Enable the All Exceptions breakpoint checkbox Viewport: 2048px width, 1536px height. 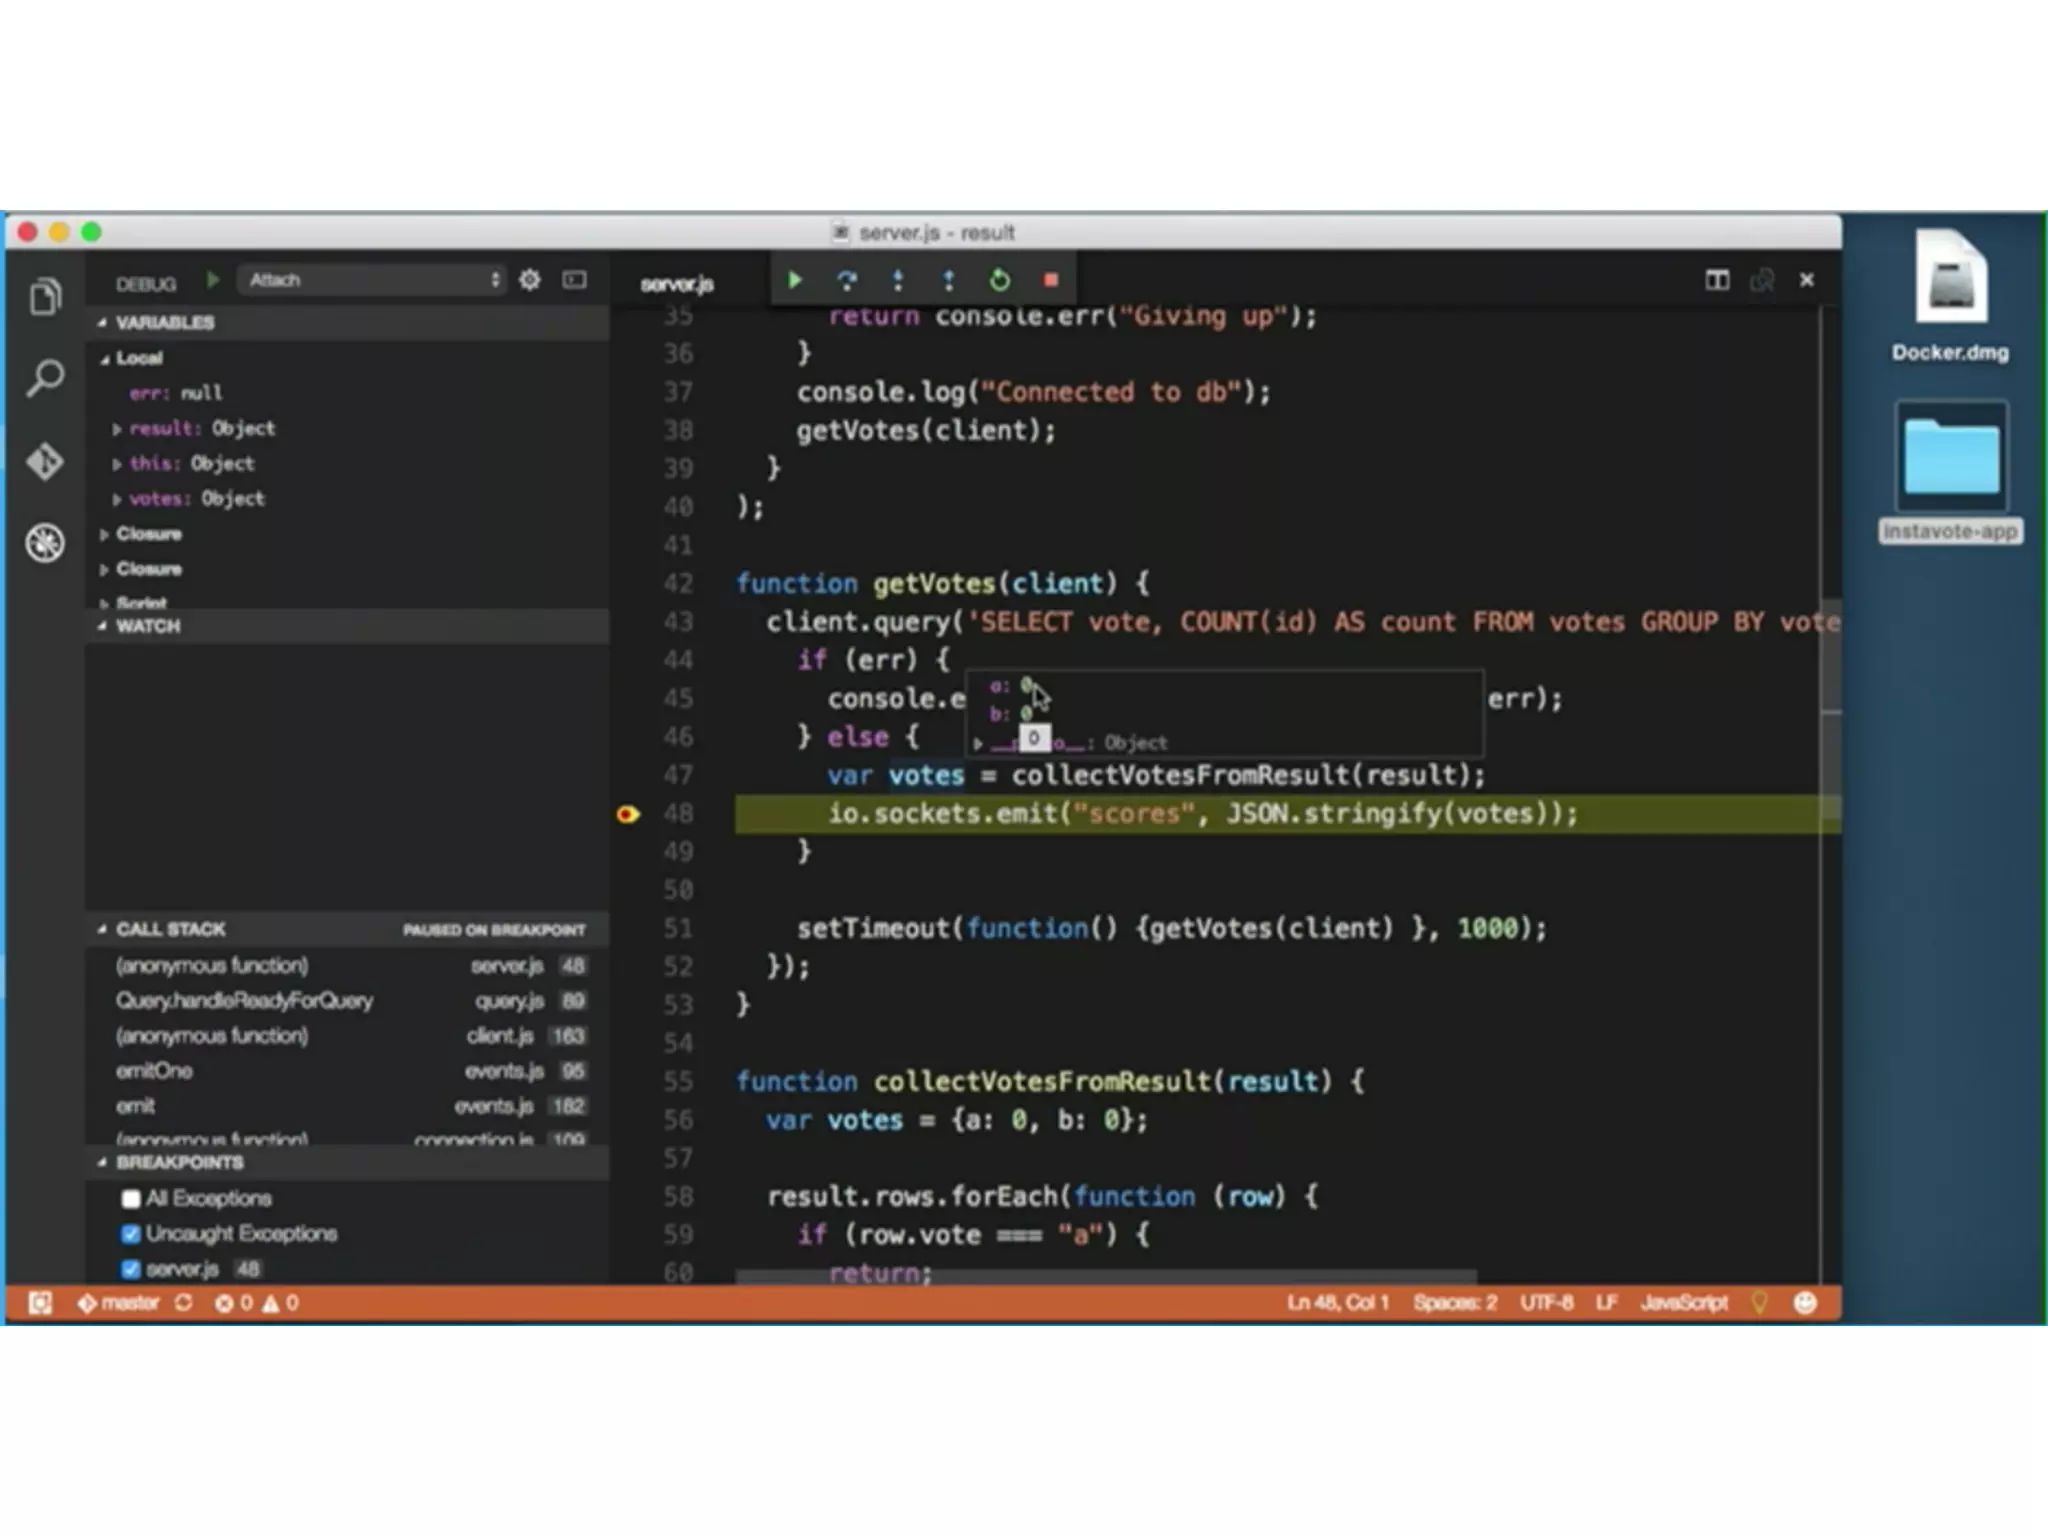(x=131, y=1198)
